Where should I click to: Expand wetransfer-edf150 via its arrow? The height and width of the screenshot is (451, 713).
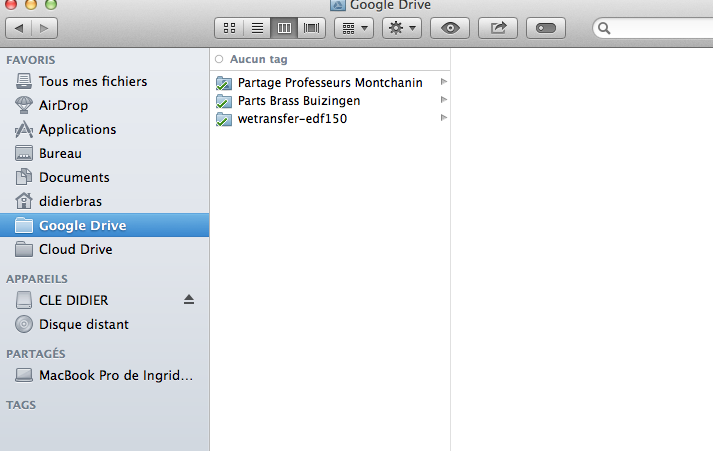(444, 118)
